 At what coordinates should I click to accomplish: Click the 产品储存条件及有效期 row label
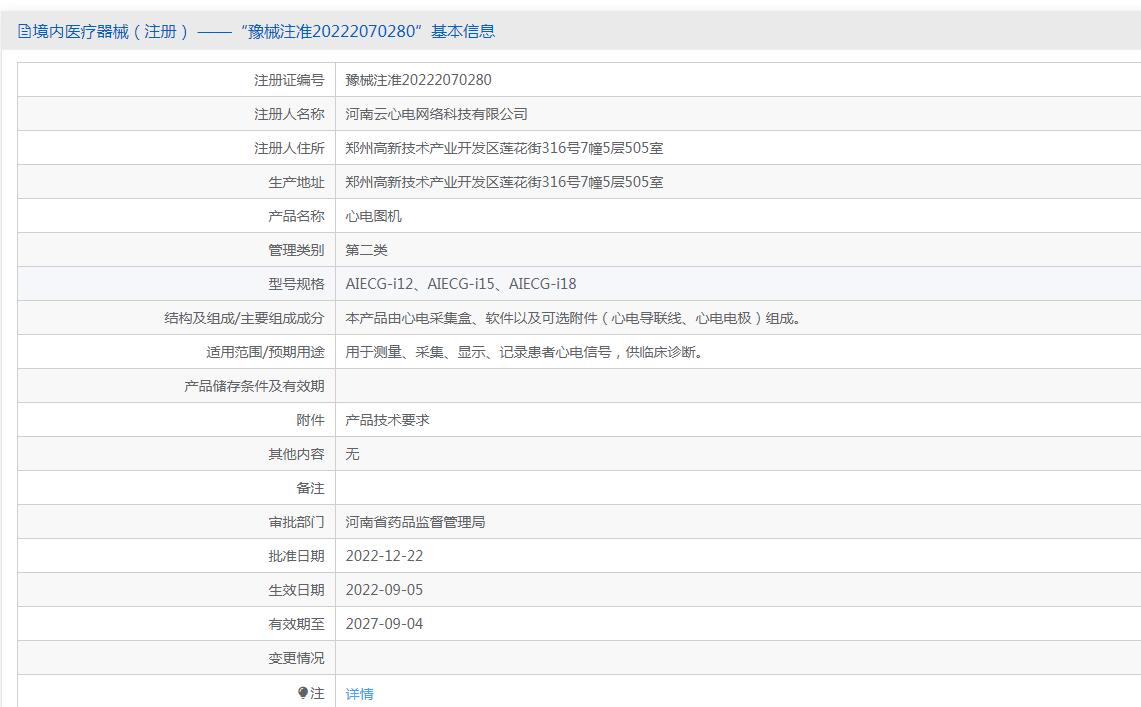tap(254, 386)
